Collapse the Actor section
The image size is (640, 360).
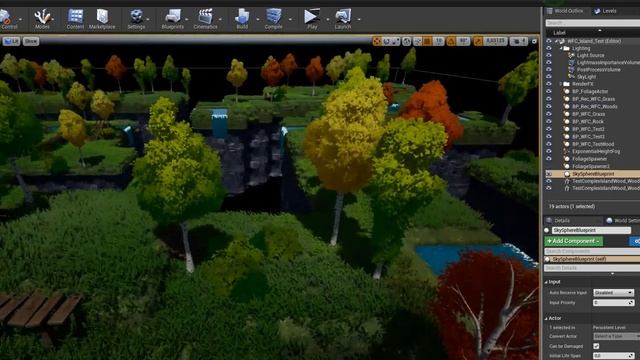click(x=546, y=318)
